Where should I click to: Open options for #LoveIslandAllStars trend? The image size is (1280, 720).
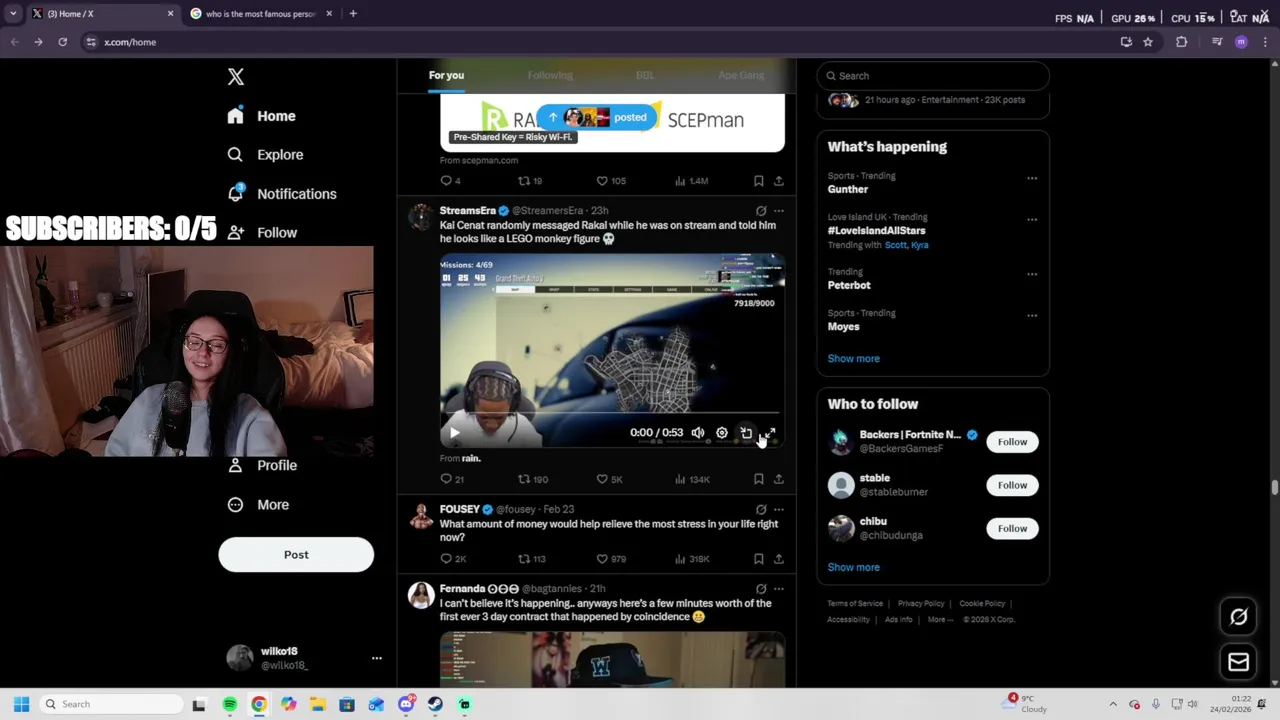tap(1032, 220)
